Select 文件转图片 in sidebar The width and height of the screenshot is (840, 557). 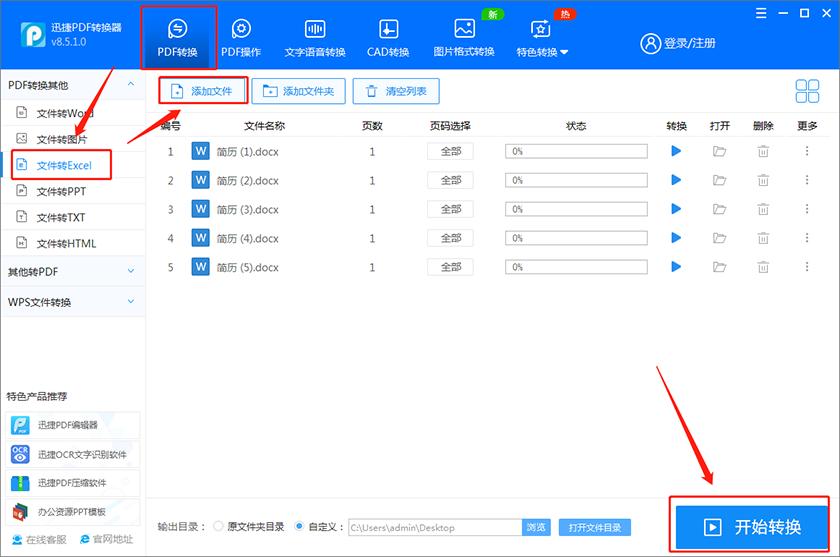[74, 139]
